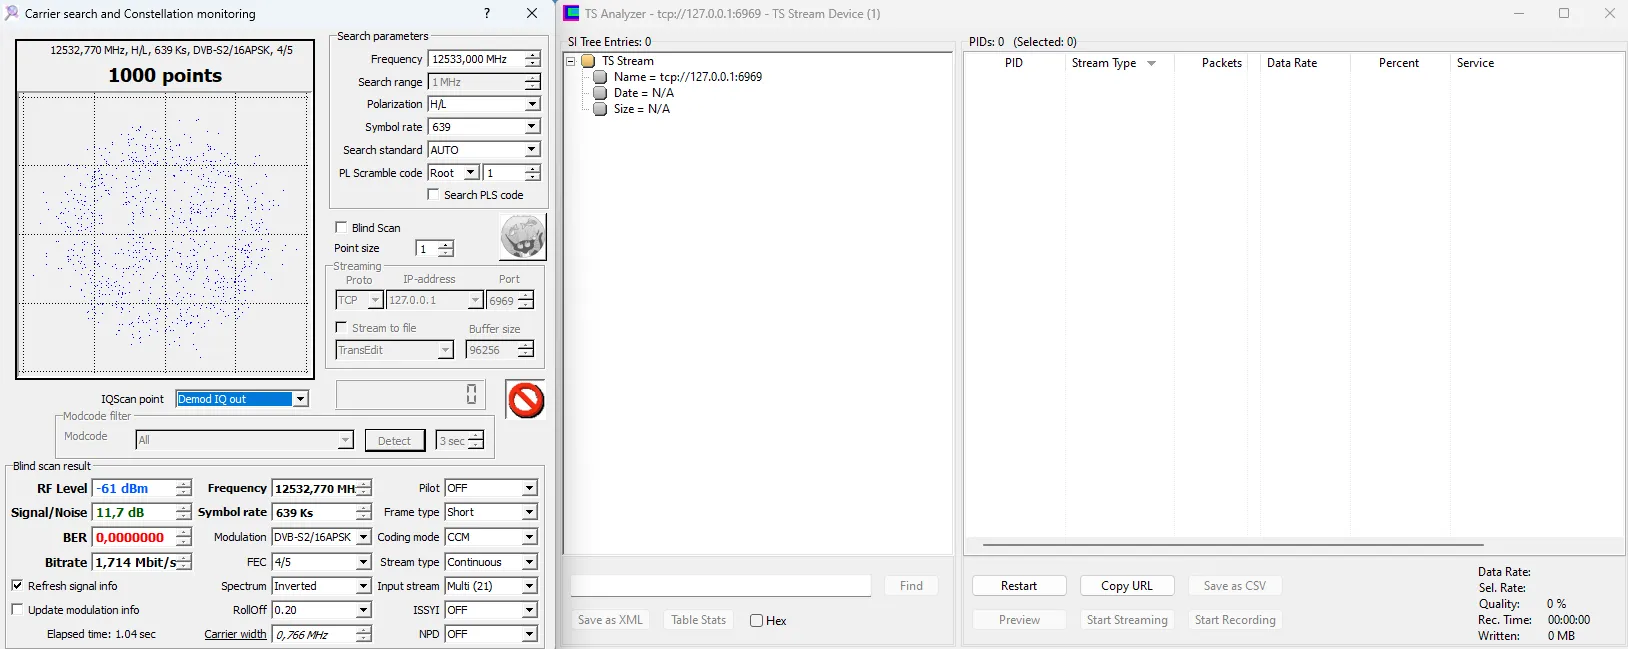Click the icon beside Name tree entry

point(600,77)
